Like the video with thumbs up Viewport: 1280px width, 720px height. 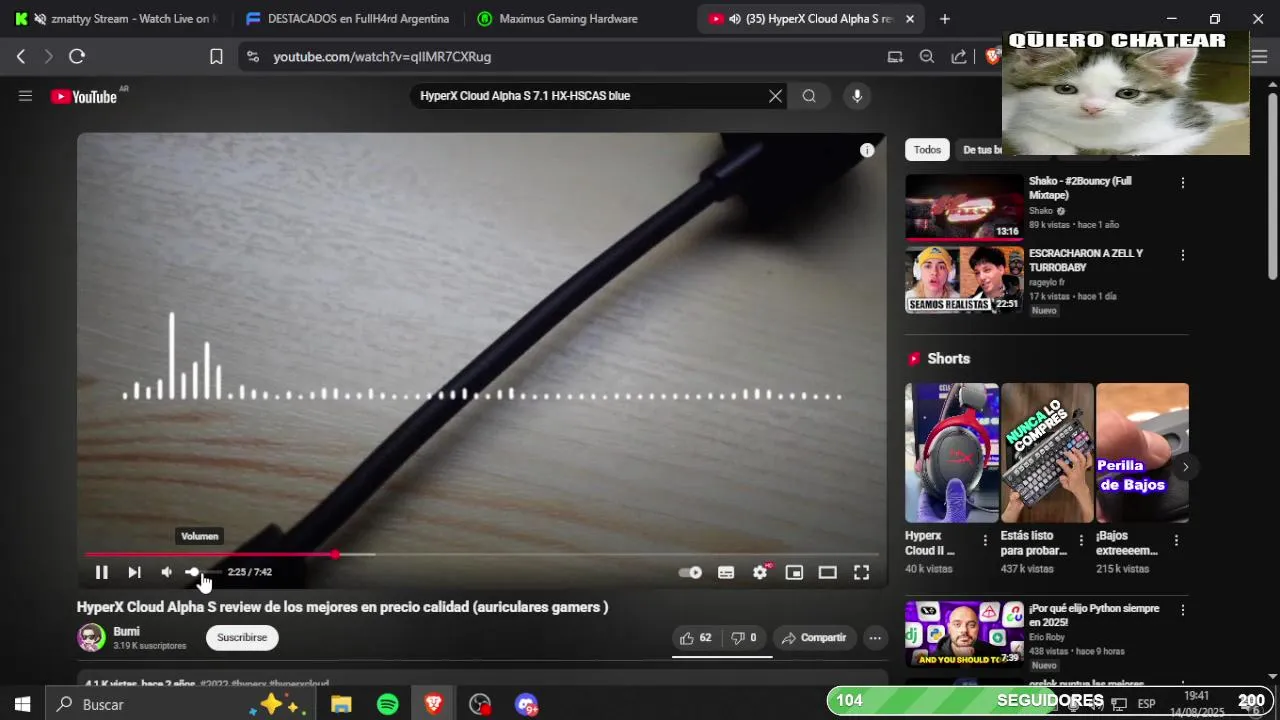[x=696, y=638]
